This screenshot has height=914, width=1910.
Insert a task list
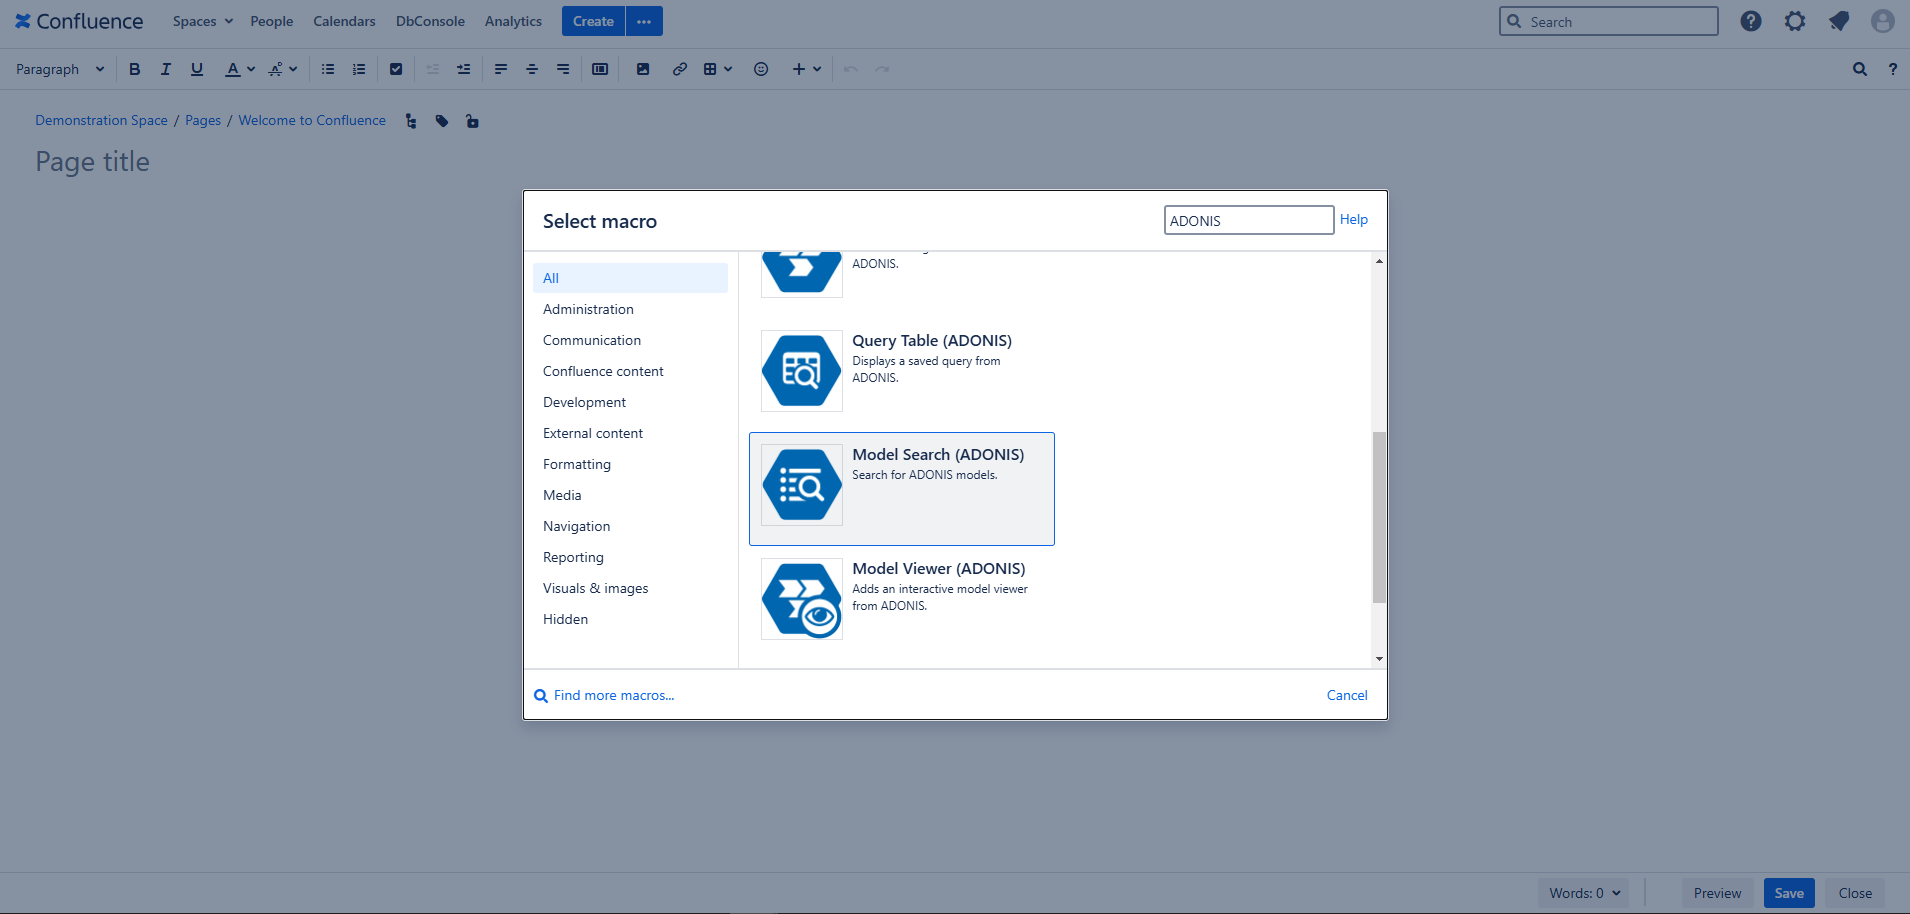point(396,69)
